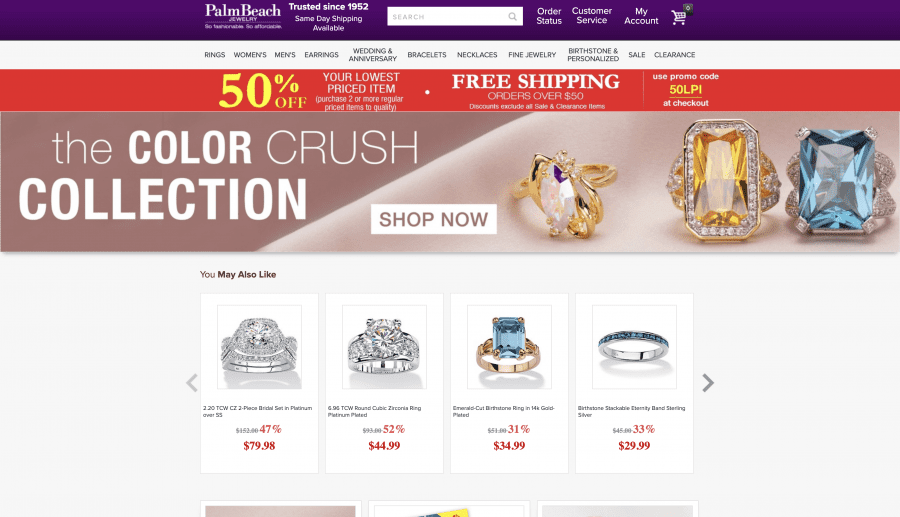Viewport: 900px width, 517px height.
Task: Go to My Account
Action: click(x=641, y=16)
